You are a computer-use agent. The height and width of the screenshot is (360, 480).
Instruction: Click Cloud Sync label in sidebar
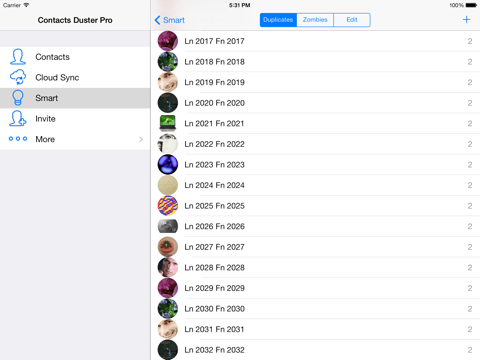[57, 78]
